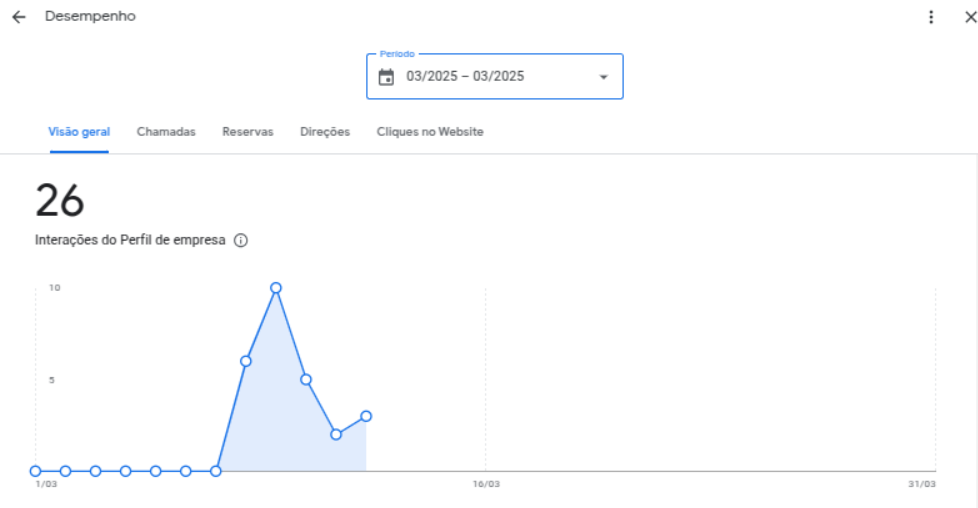Expand the Período dropdown arrow
Screen dimensions: 978x508
coord(603,77)
